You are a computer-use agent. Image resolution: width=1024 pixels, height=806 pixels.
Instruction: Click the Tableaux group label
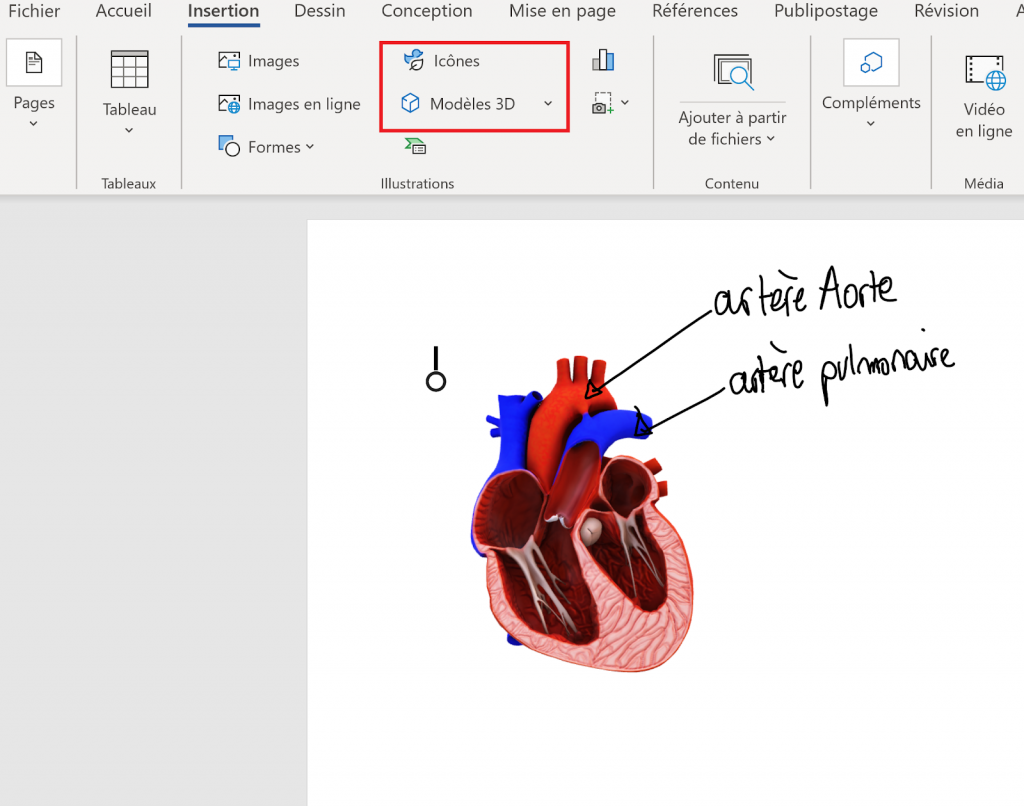129,184
